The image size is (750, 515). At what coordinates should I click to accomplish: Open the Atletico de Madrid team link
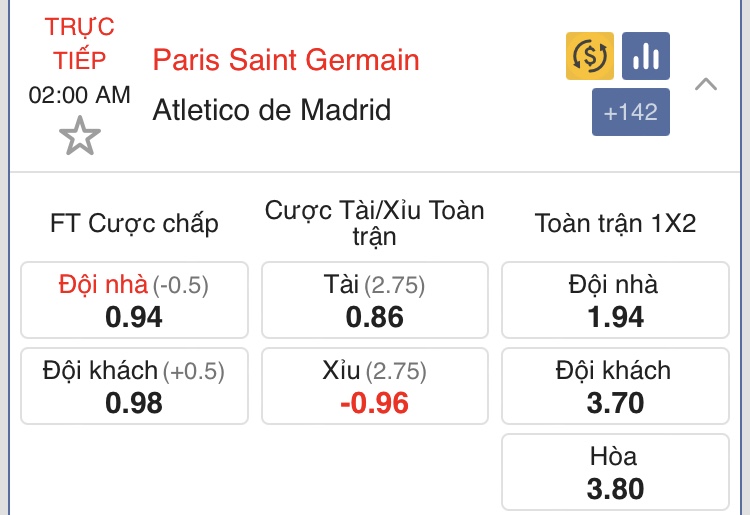[271, 109]
